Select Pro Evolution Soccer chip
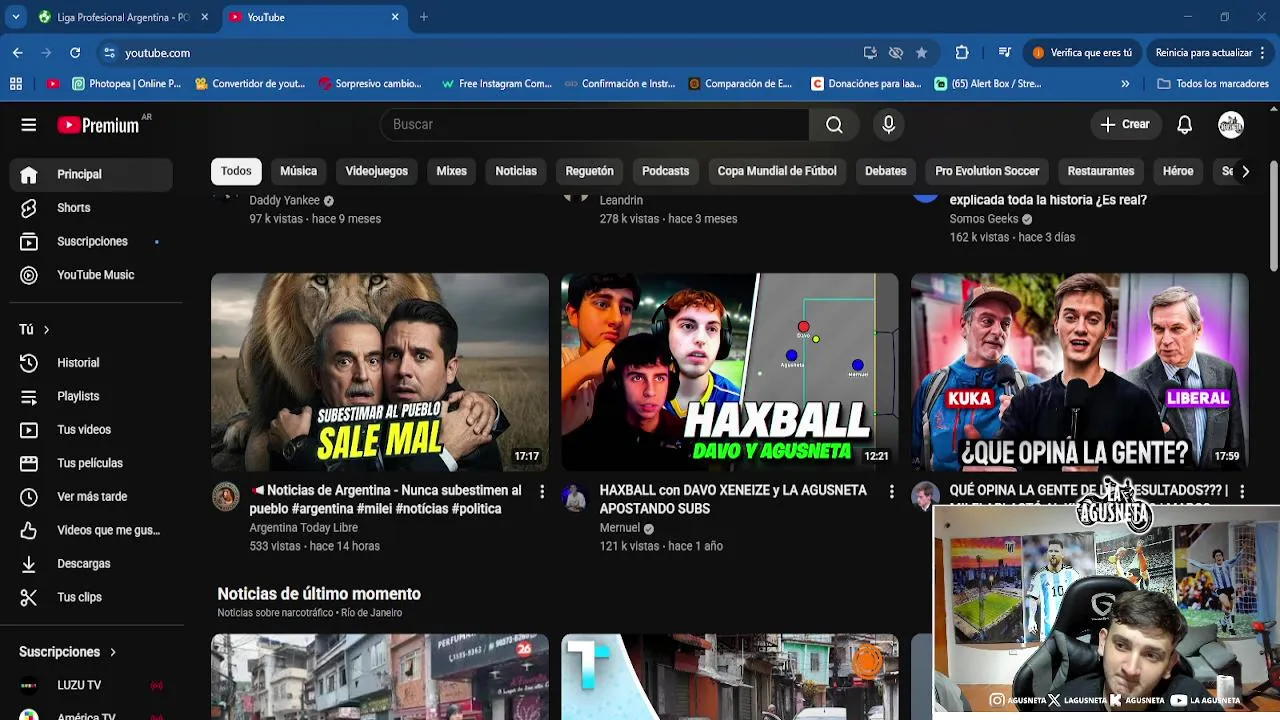The height and width of the screenshot is (720, 1280). (987, 171)
